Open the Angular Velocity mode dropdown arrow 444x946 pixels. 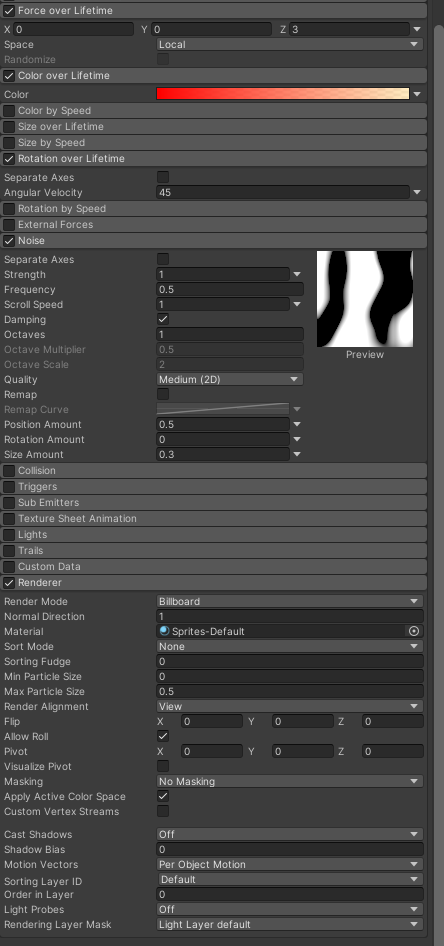(417, 192)
